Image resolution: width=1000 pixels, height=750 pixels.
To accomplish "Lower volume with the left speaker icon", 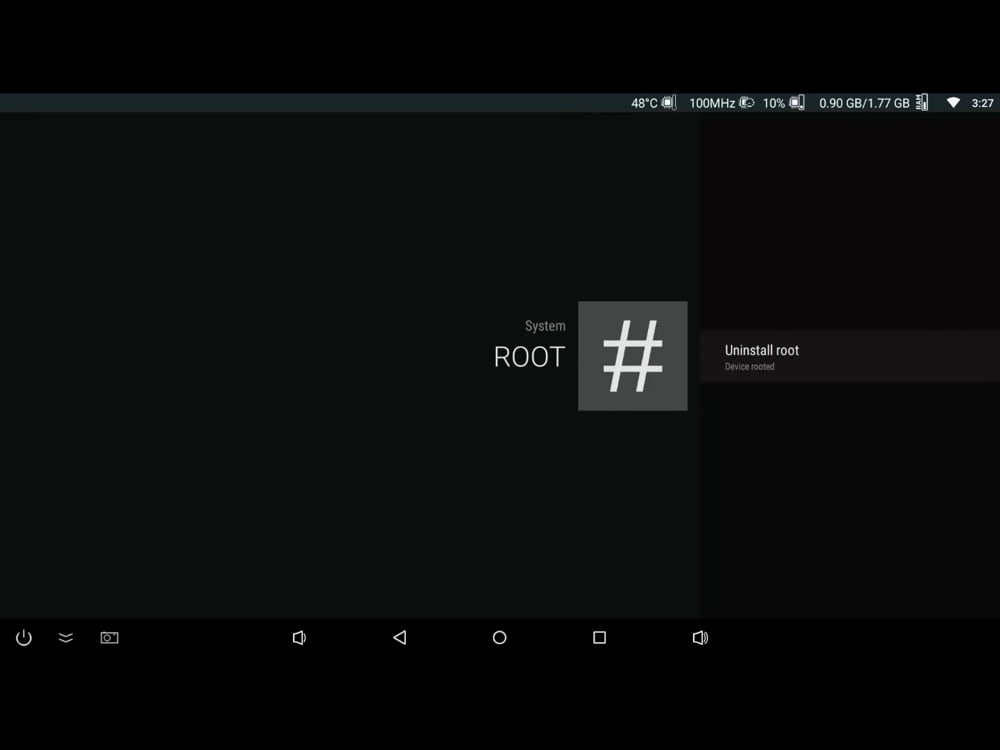I will tap(299, 637).
